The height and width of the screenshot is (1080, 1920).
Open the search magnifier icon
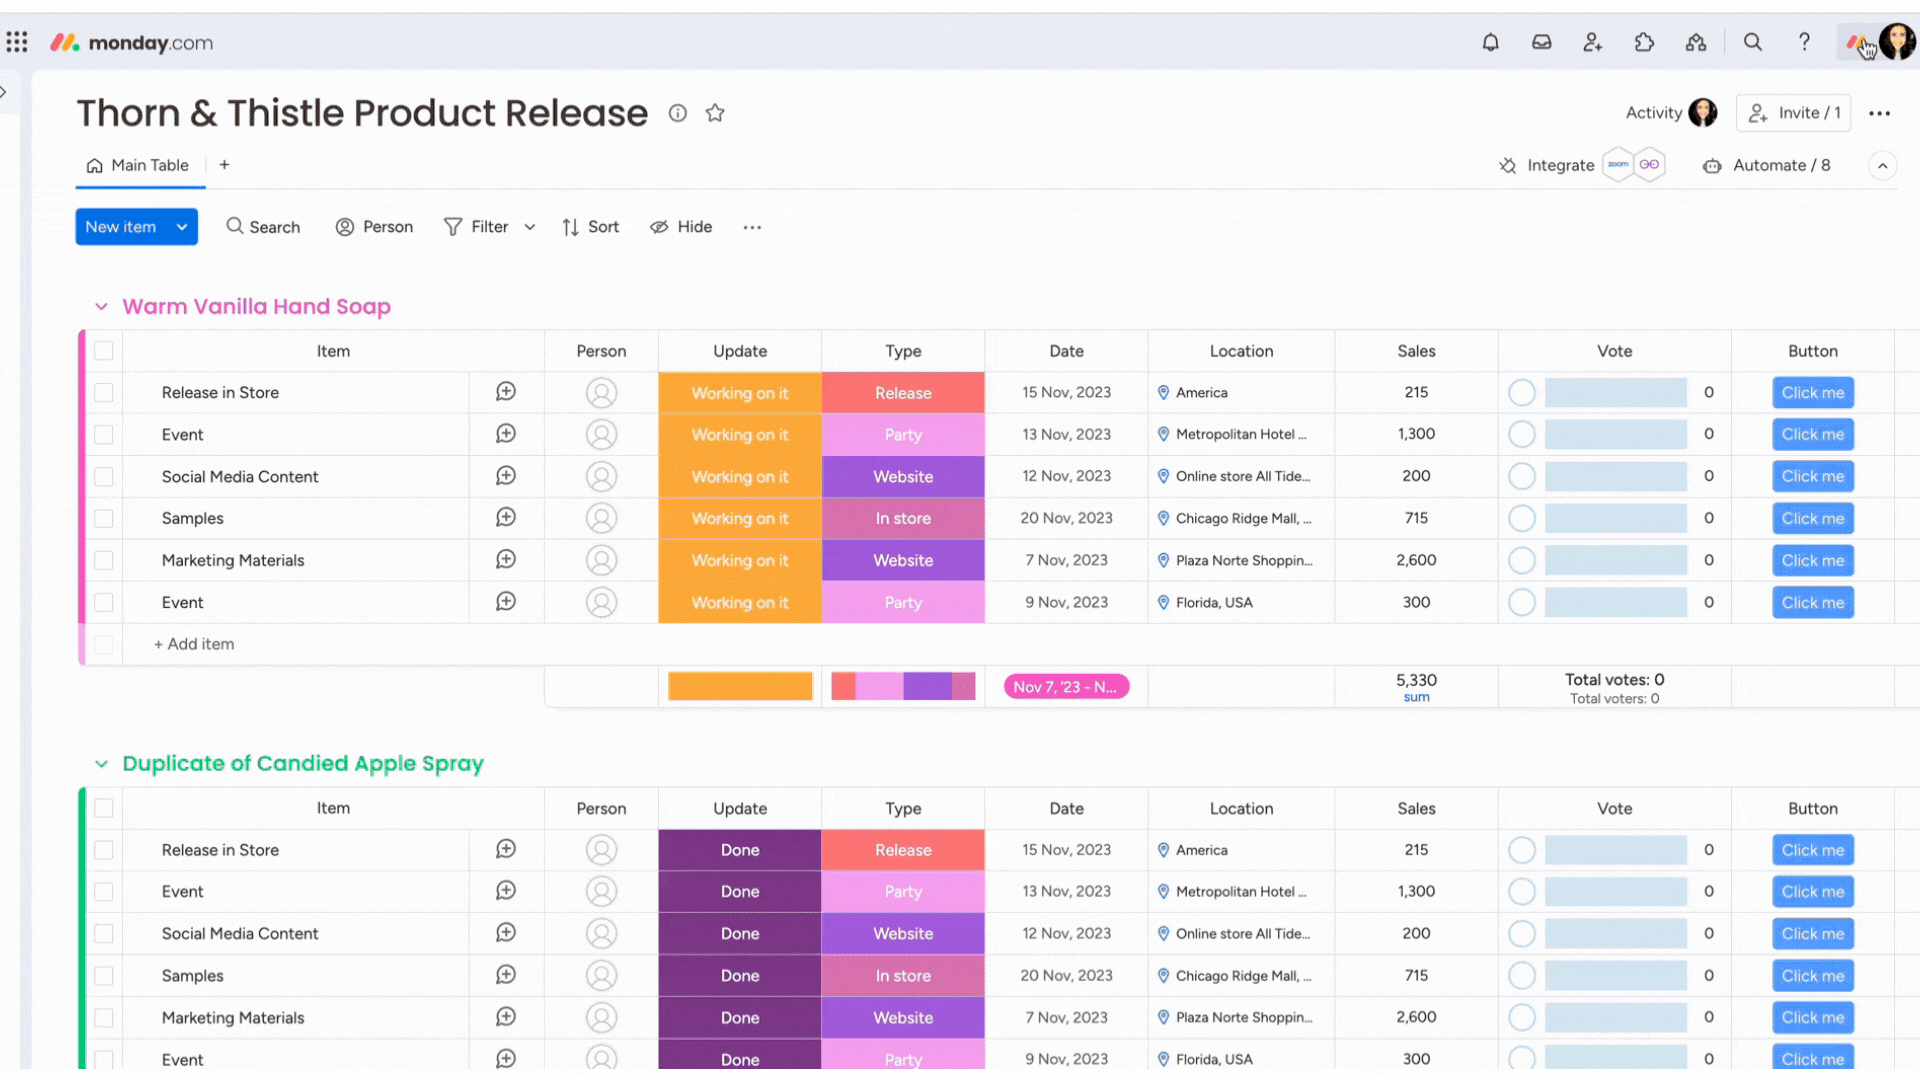coord(1753,42)
